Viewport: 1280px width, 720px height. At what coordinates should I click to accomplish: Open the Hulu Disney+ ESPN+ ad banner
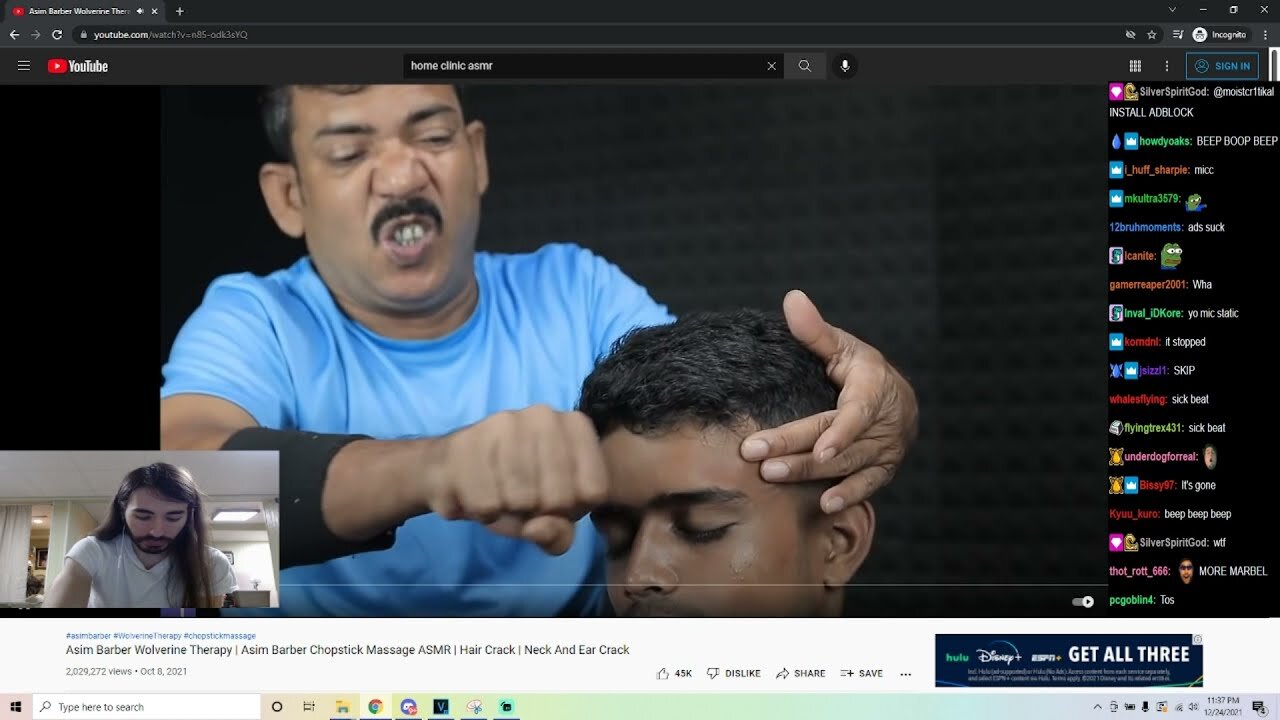1068,660
